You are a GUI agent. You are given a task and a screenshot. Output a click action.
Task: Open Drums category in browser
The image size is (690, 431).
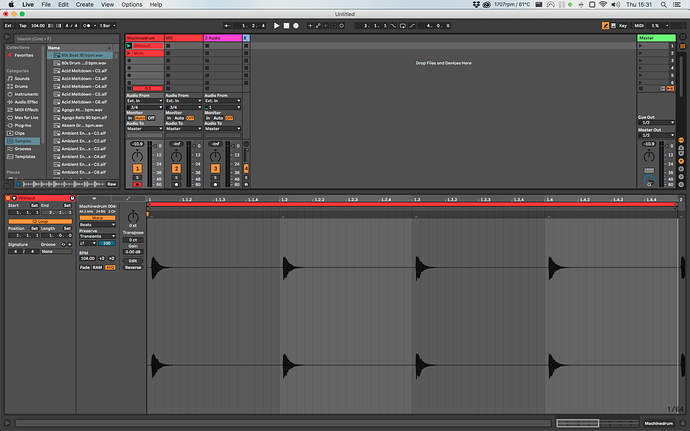21,86
